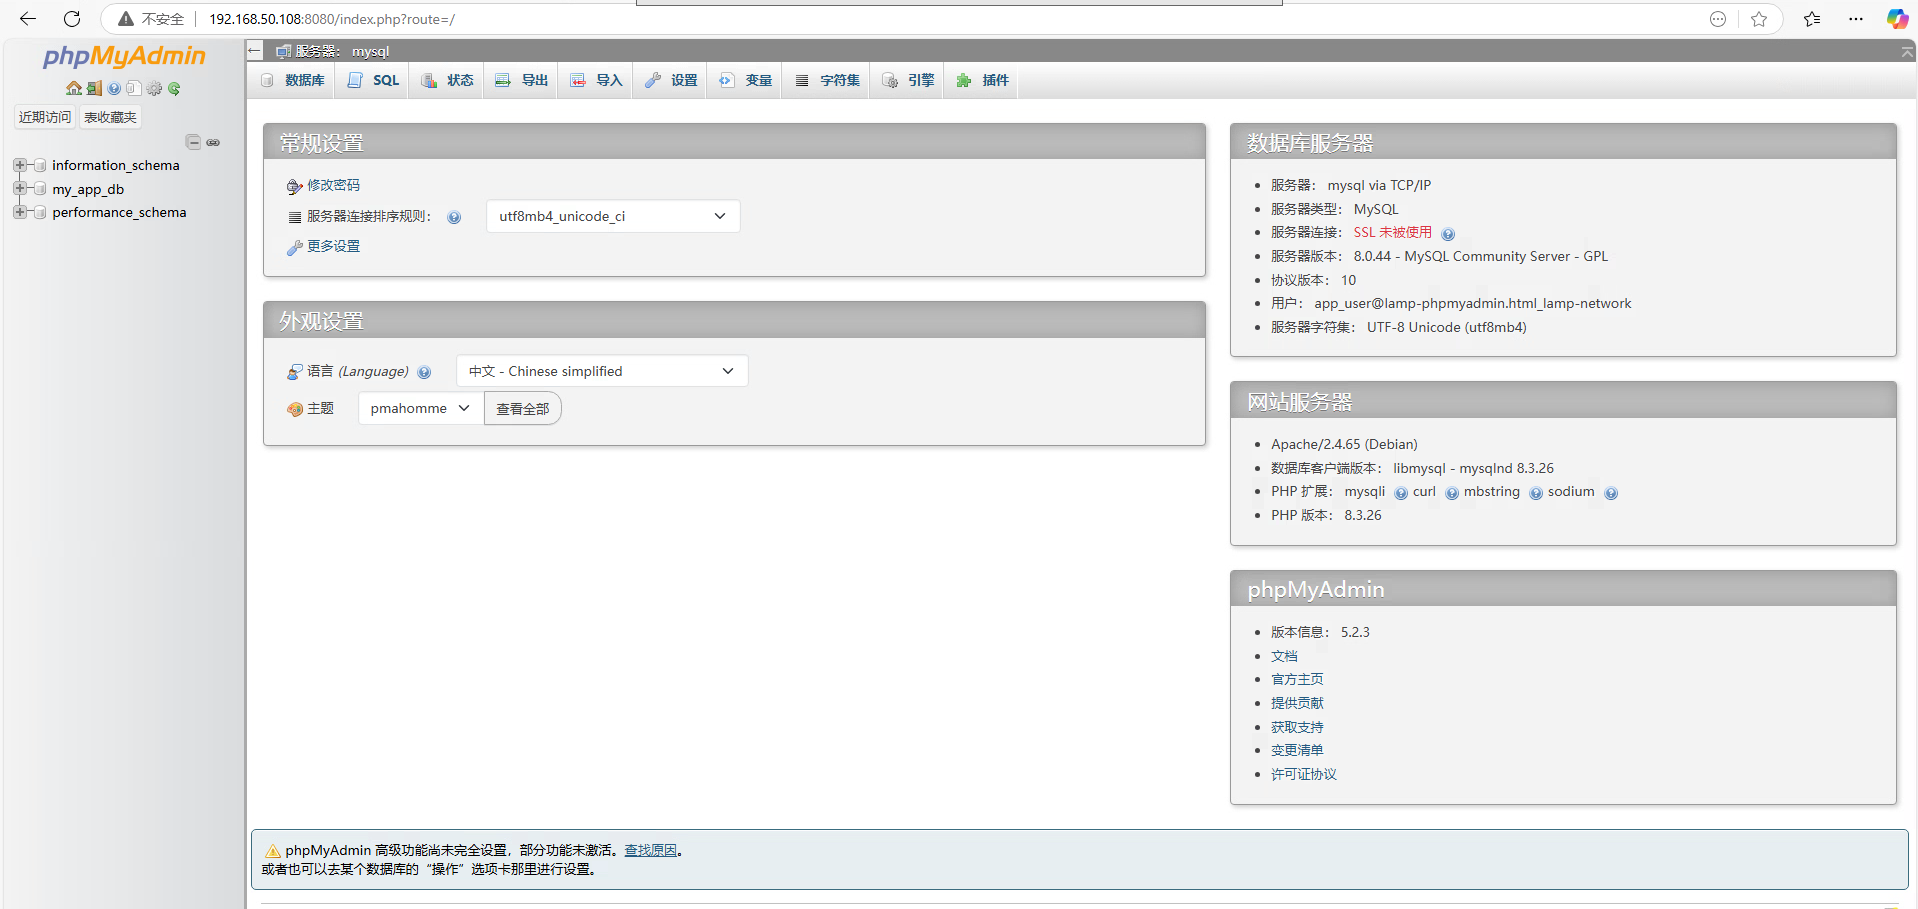Expand the information_schema tree node

click(x=19, y=165)
